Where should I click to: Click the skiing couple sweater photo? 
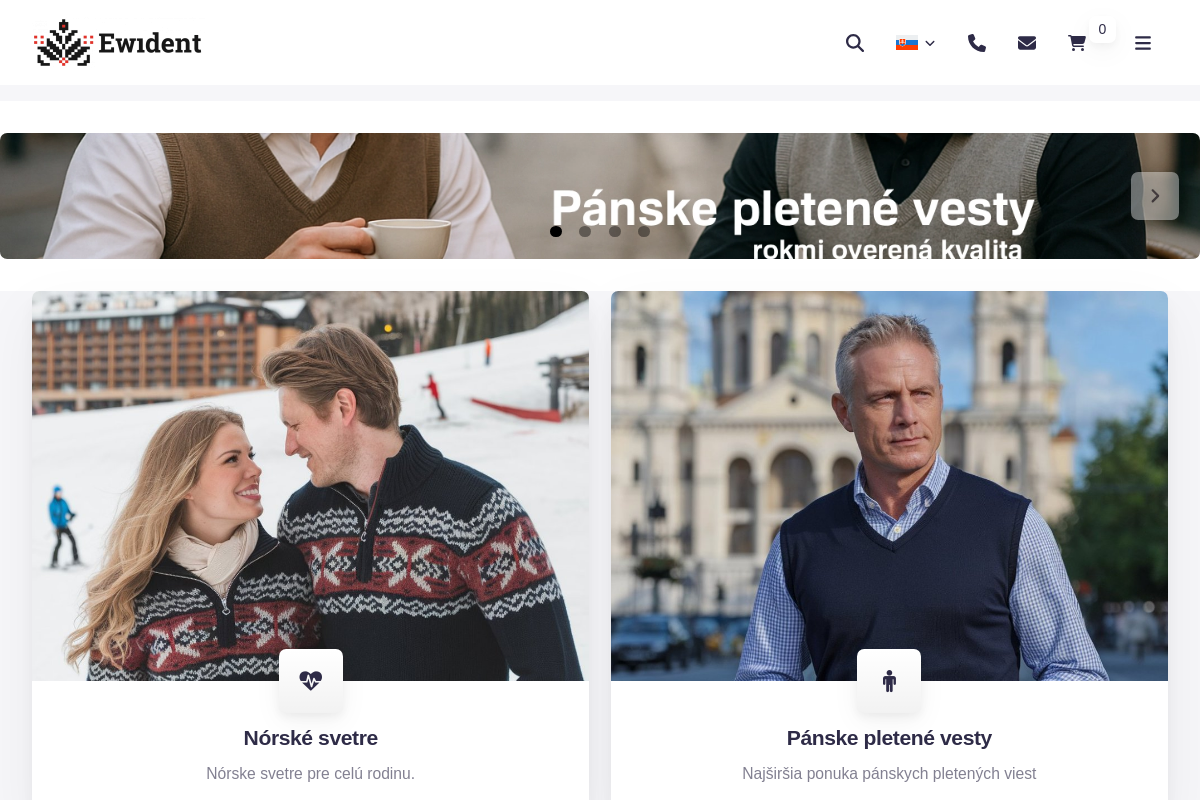(310, 470)
